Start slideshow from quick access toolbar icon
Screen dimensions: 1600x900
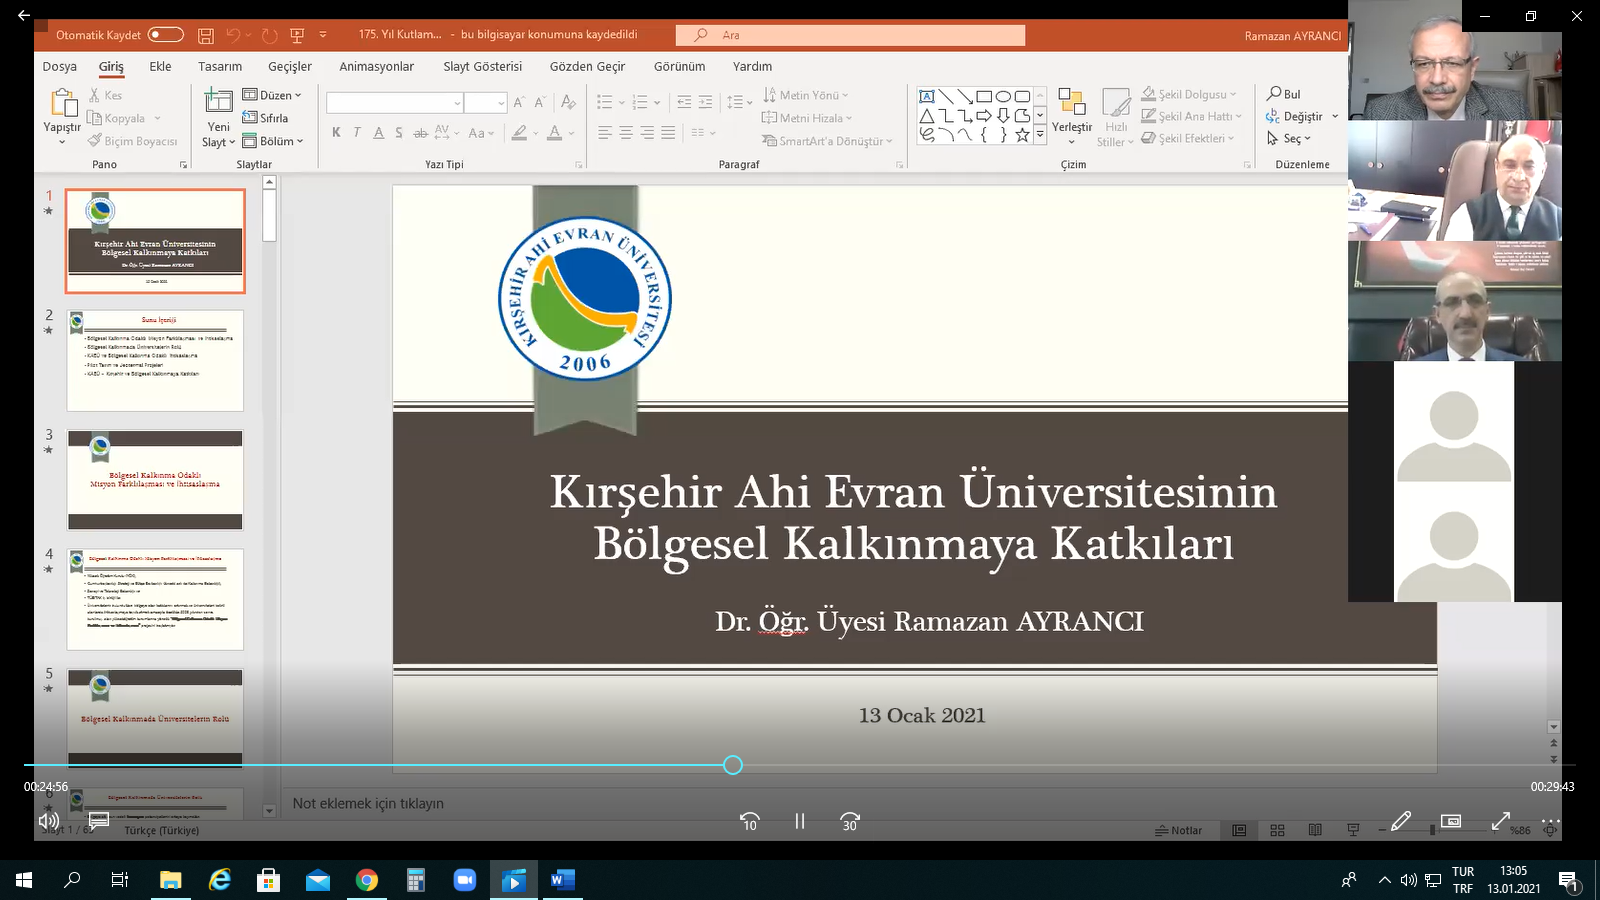pyautogui.click(x=297, y=35)
